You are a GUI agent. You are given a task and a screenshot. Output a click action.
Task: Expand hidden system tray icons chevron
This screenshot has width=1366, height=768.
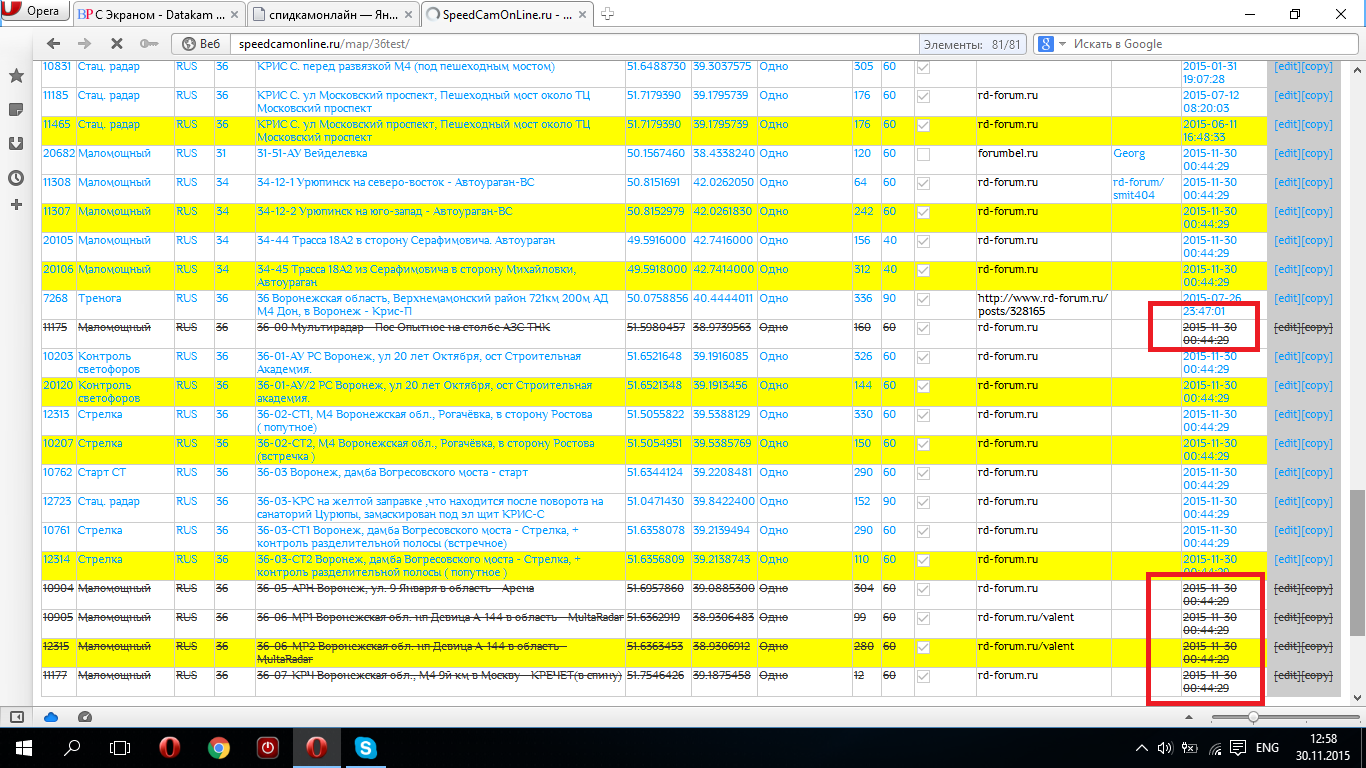click(x=1142, y=748)
